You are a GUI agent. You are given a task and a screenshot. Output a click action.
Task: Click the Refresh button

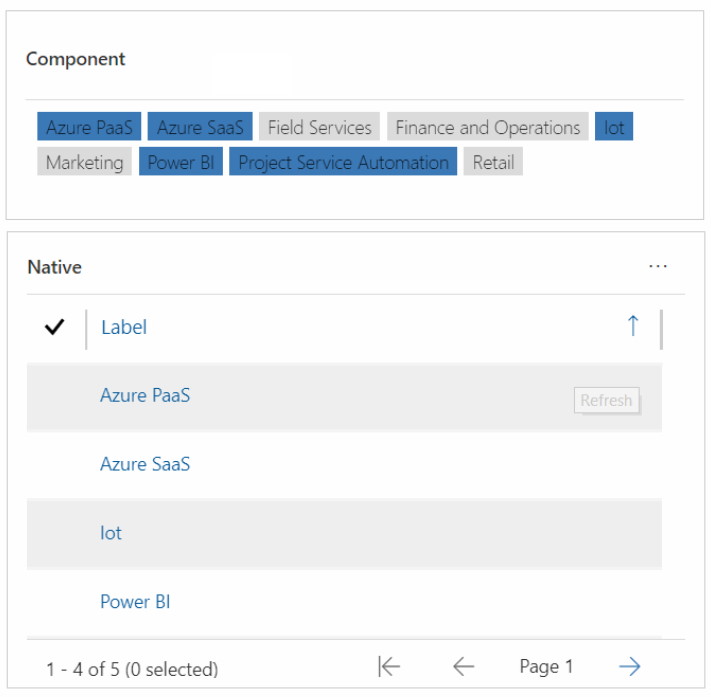click(607, 400)
